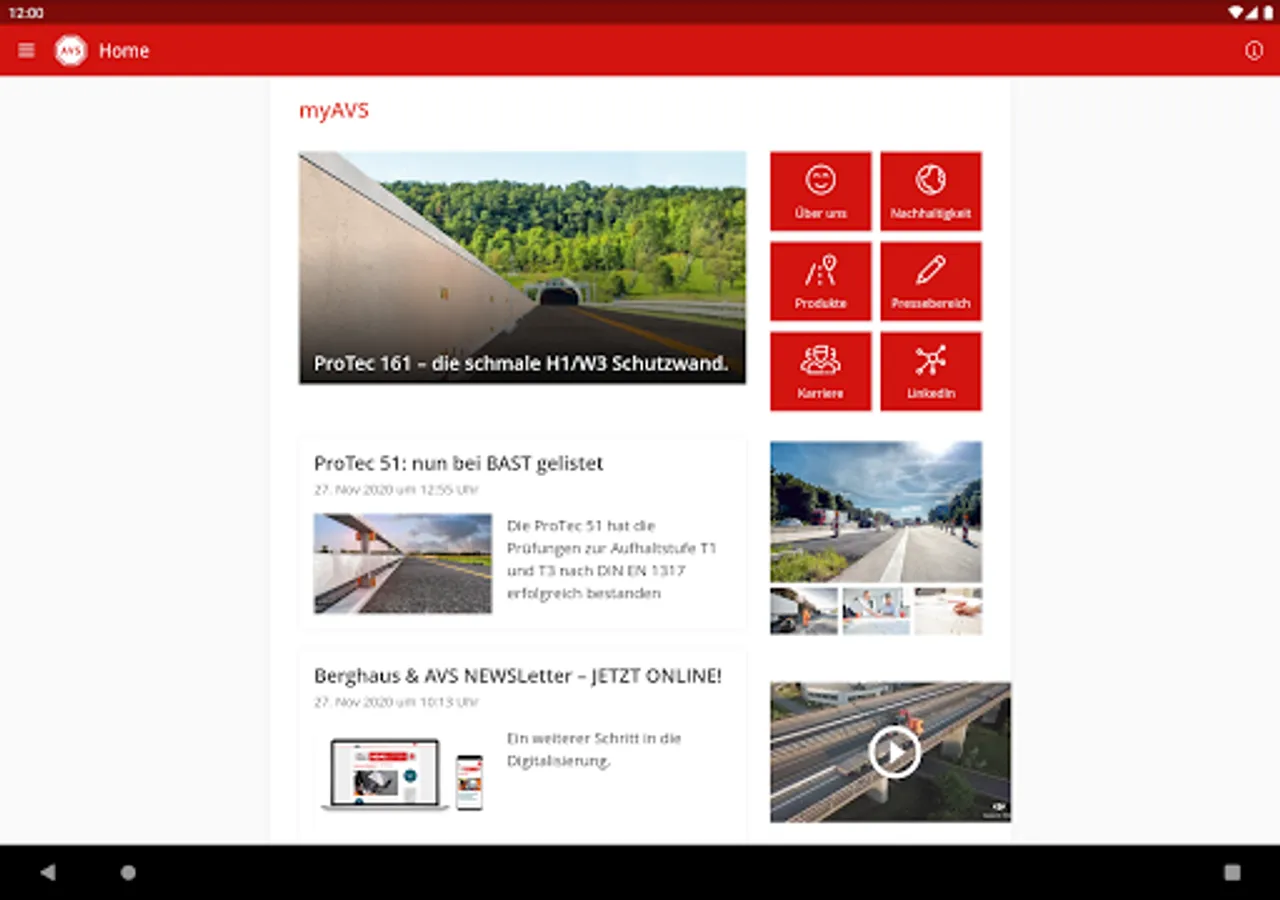
Task: View the large highway construction photo
Action: tap(876, 512)
